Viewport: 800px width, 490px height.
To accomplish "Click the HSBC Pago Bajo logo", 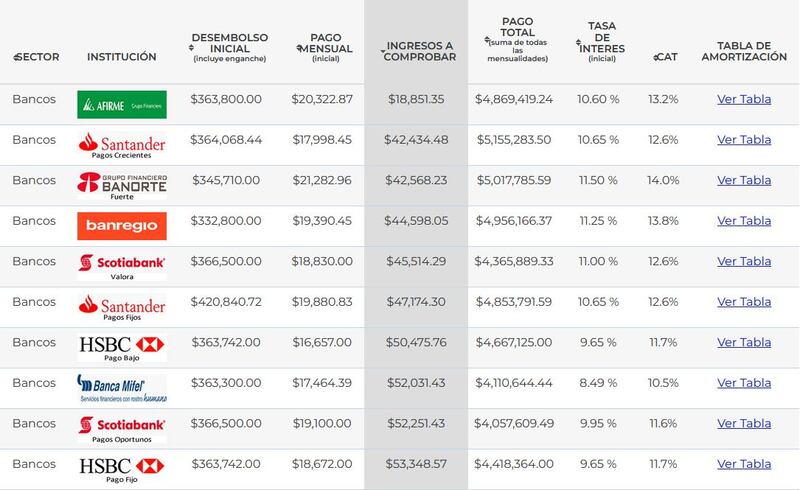I will pos(121,347).
